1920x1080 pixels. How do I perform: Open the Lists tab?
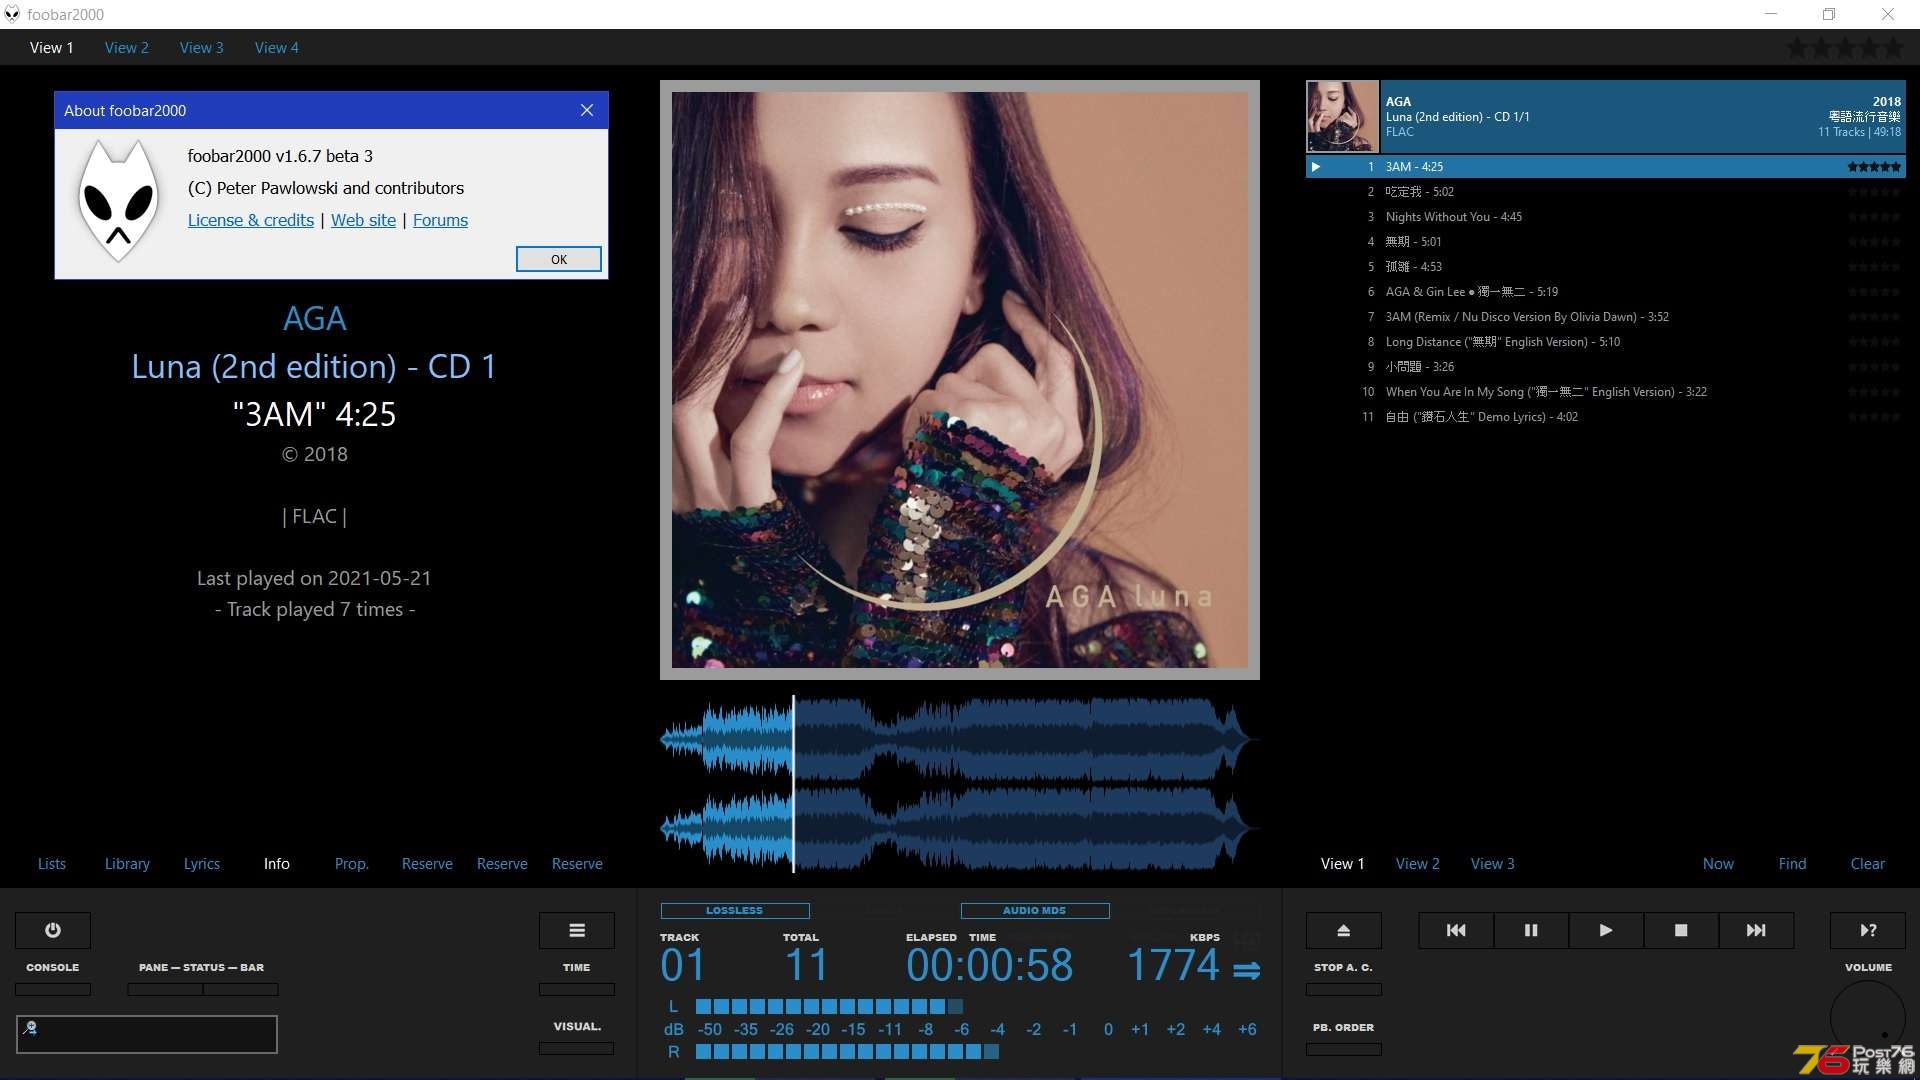tap(52, 864)
